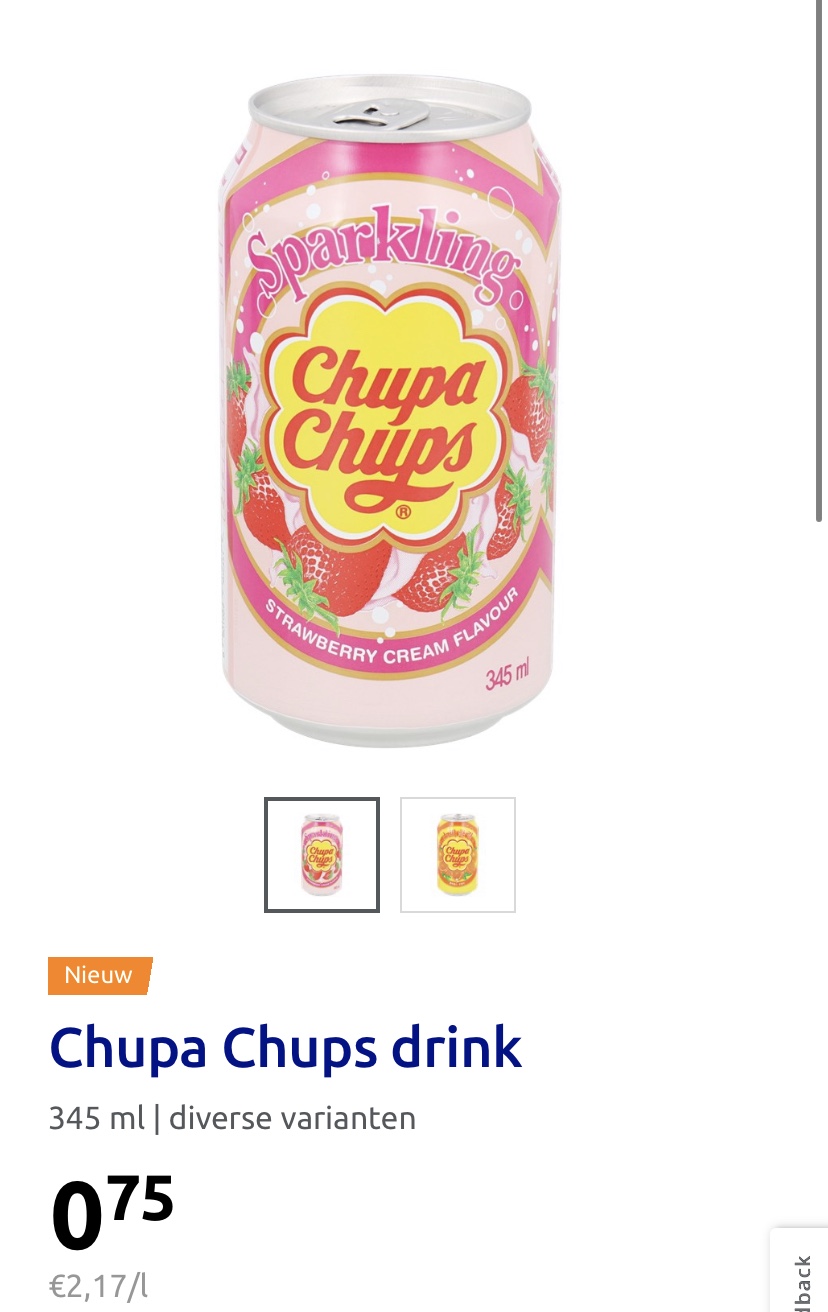
Task: Open the feedback tab at screen edge
Action: [x=800, y=1270]
